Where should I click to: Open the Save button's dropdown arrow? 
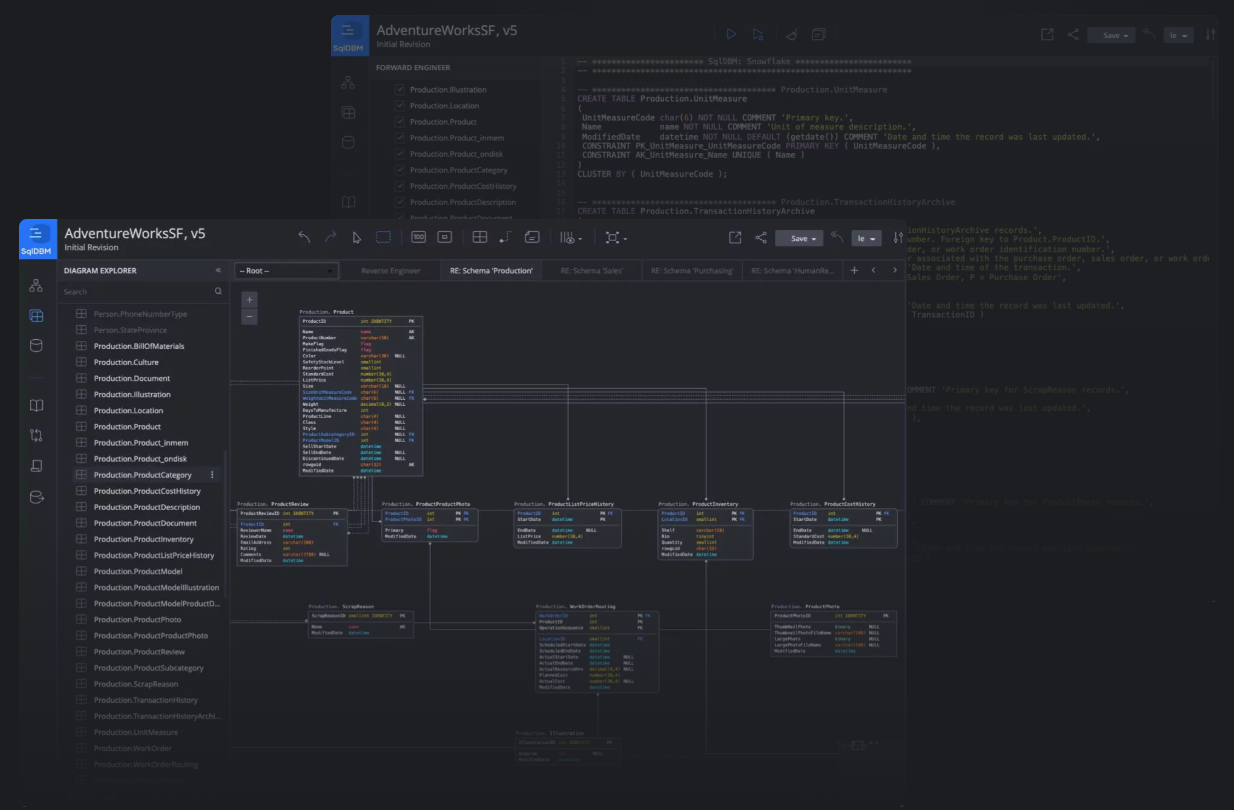(812, 238)
